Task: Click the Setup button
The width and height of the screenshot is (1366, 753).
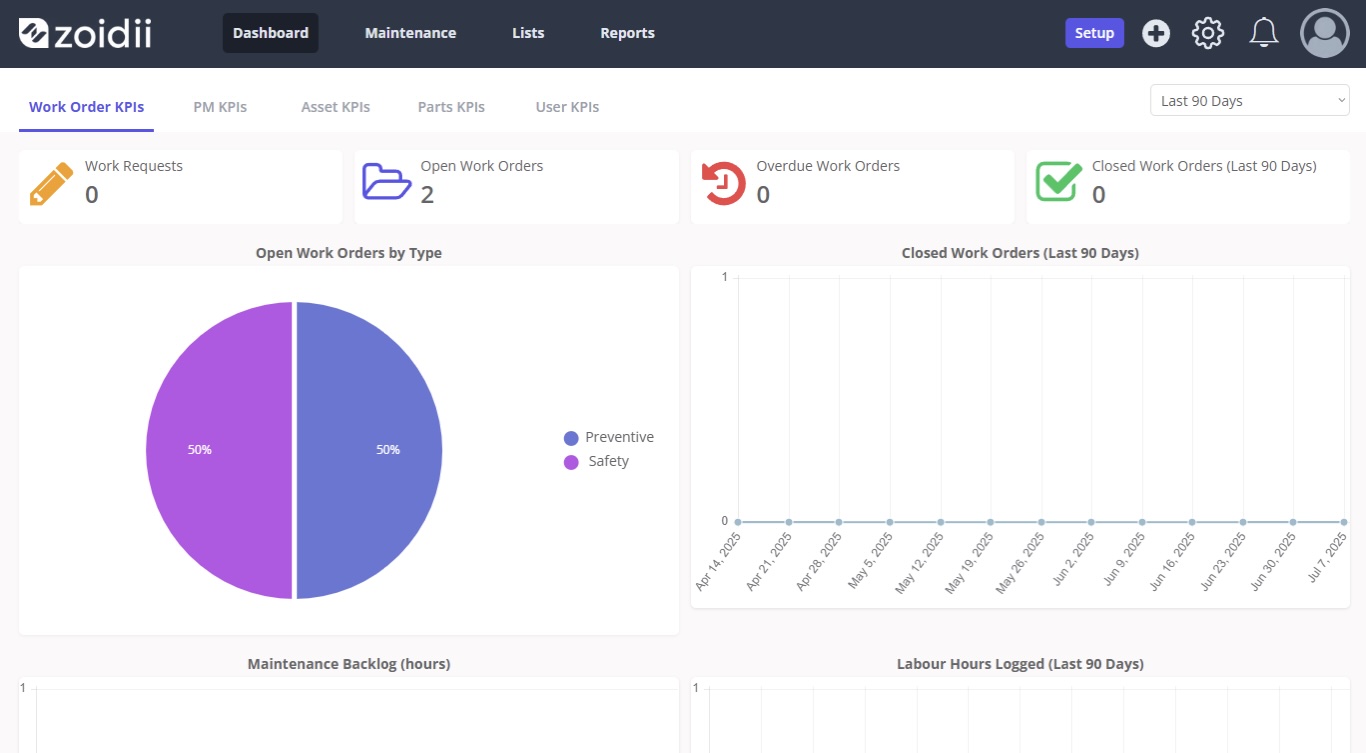Action: coord(1094,32)
